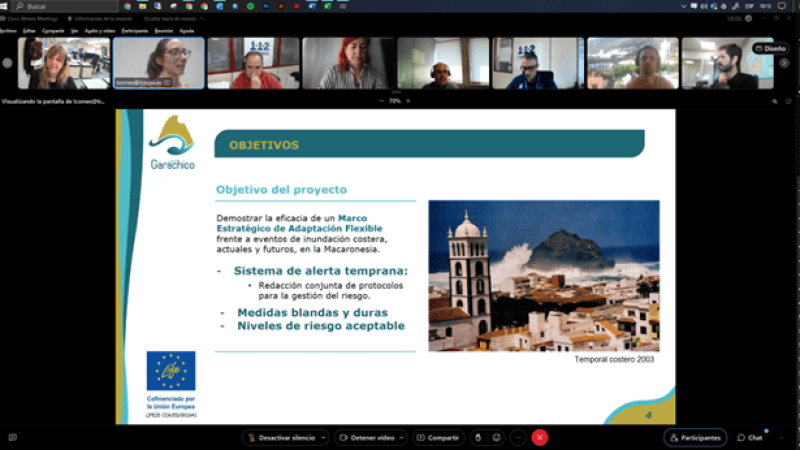800x450 pixels.
Task: Open the reactions smiley icon
Action: pos(496,438)
